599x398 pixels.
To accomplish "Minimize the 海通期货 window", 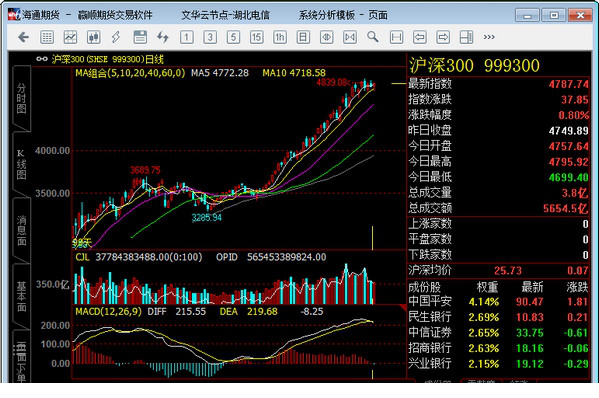I will (527, 15).
